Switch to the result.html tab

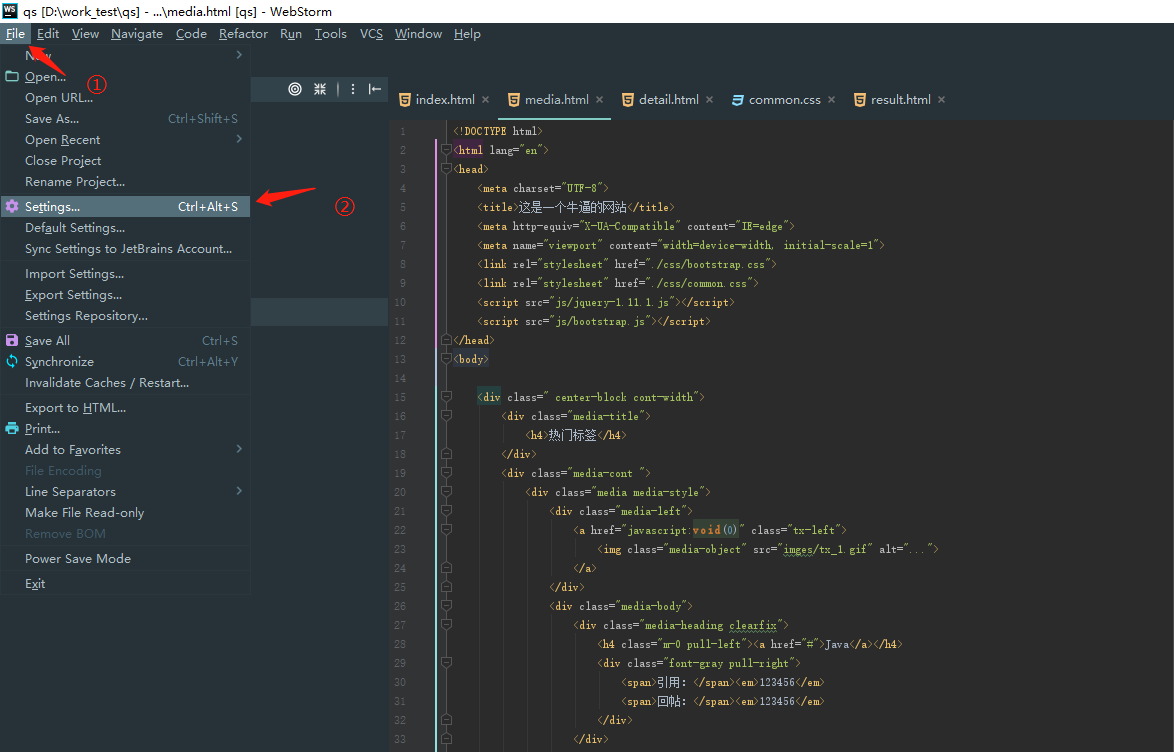click(x=901, y=100)
